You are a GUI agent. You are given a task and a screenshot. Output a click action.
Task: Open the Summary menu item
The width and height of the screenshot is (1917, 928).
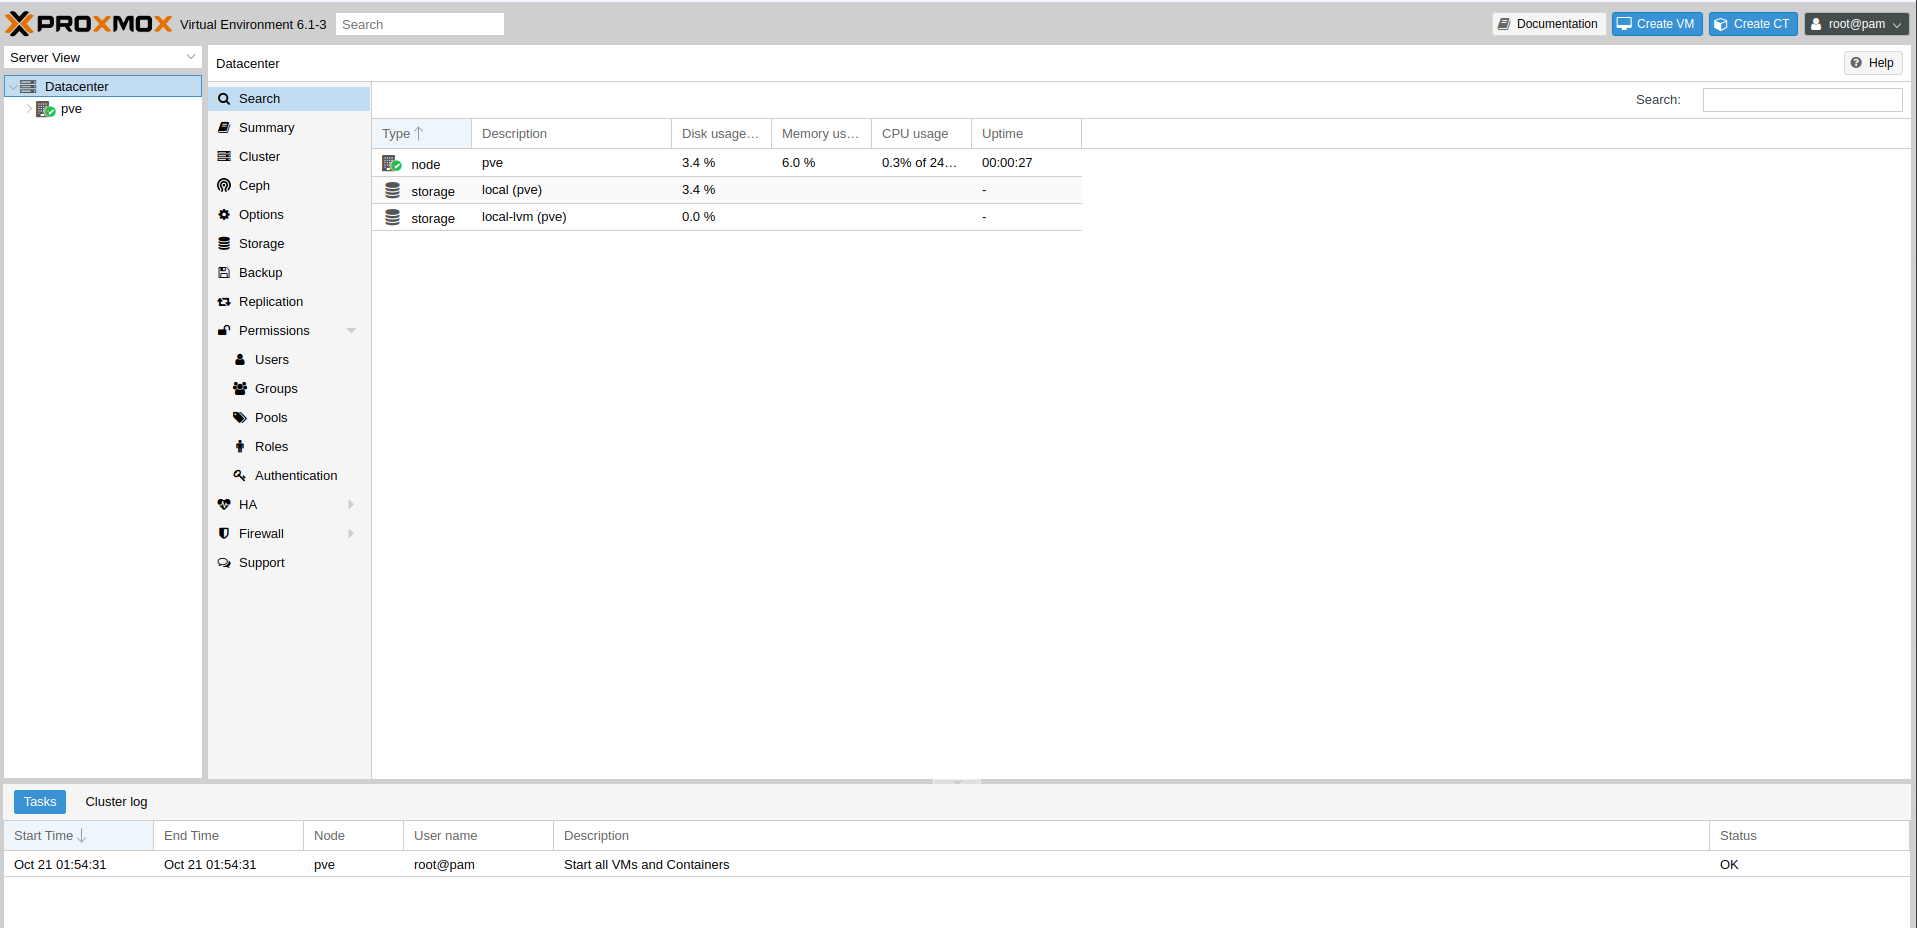click(289, 128)
